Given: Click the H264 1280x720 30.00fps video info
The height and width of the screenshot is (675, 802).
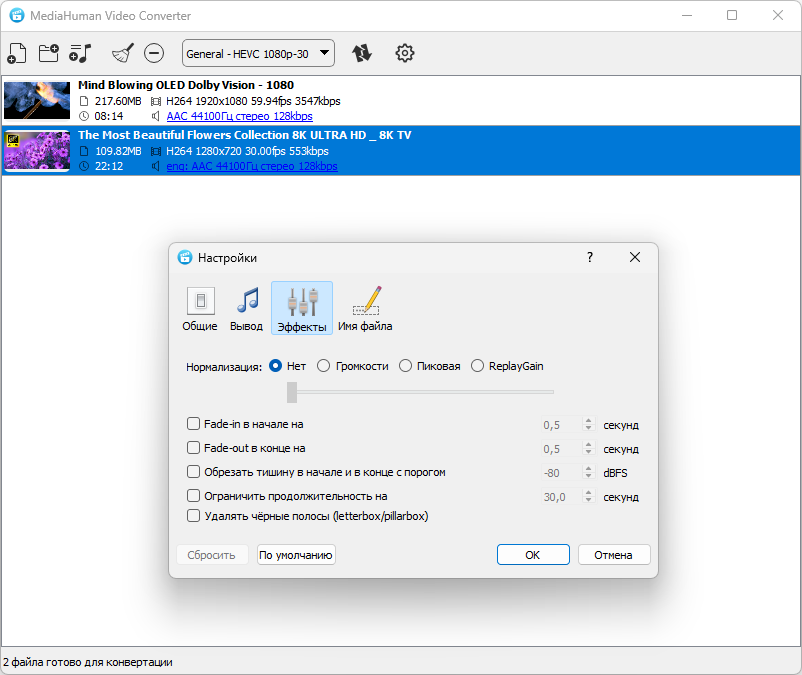Looking at the screenshot, I should (x=247, y=151).
